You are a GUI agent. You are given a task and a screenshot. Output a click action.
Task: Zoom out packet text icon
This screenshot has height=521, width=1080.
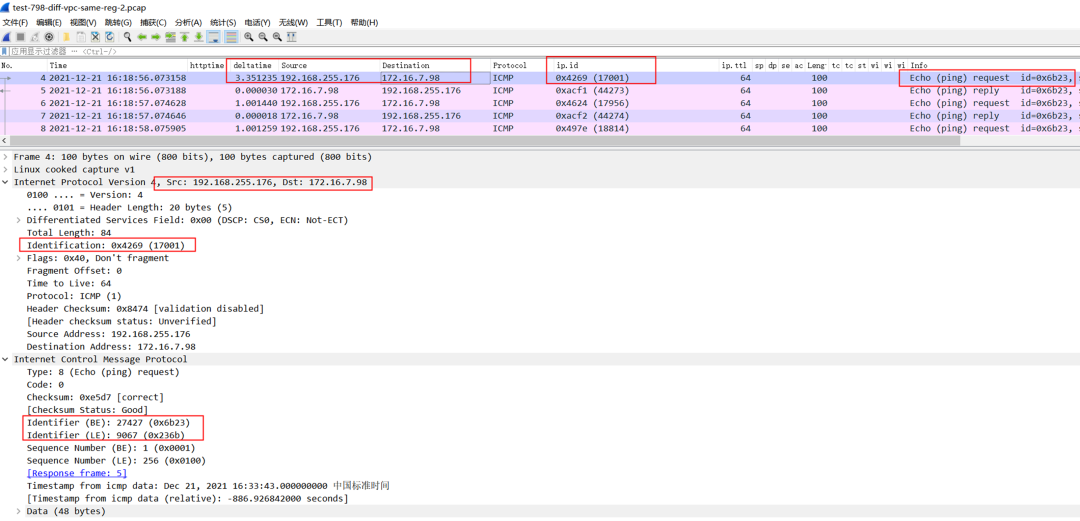(x=263, y=37)
